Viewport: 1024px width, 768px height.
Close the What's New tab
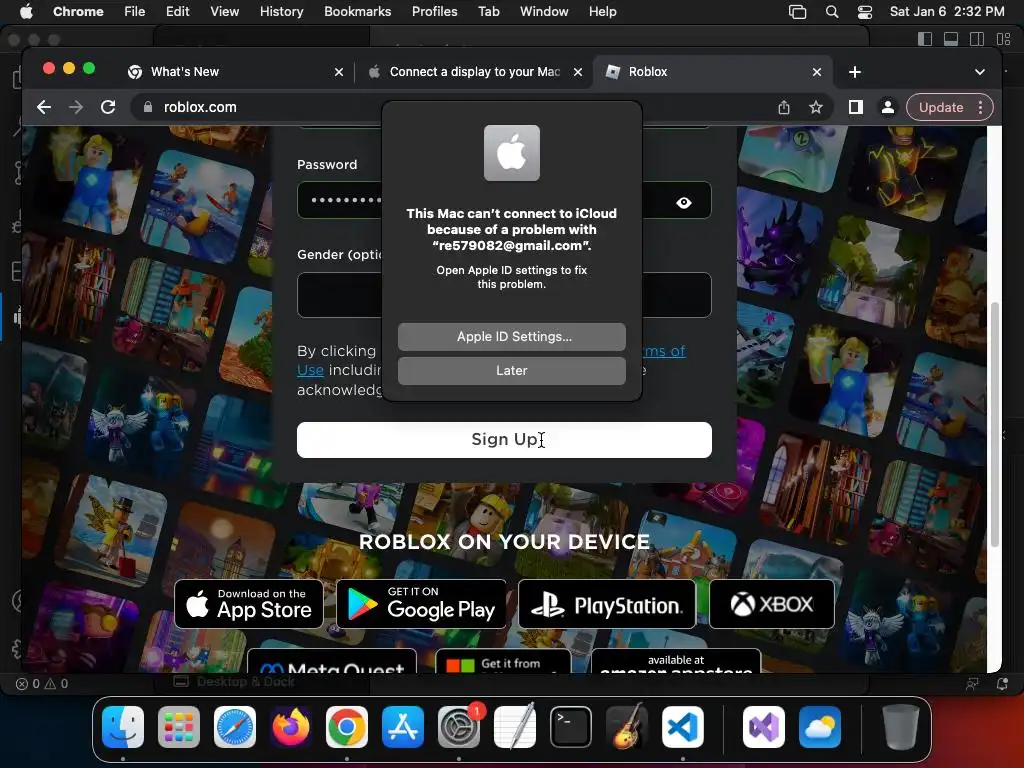tap(339, 72)
